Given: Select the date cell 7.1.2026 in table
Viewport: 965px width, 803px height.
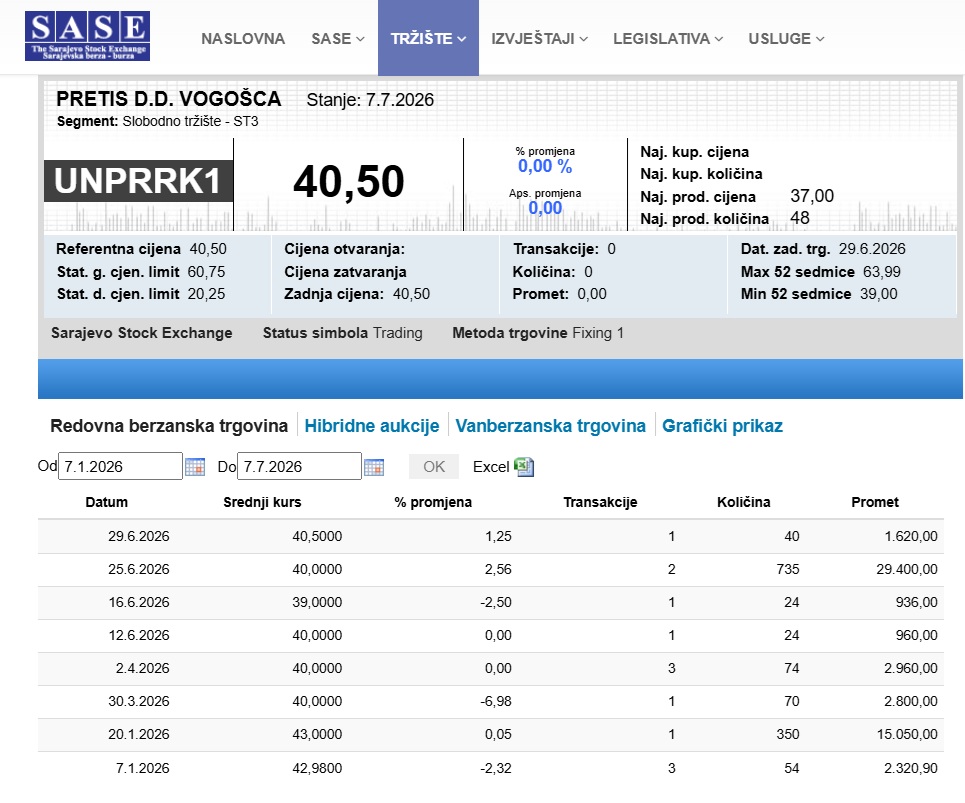Looking at the screenshot, I should 142,768.
